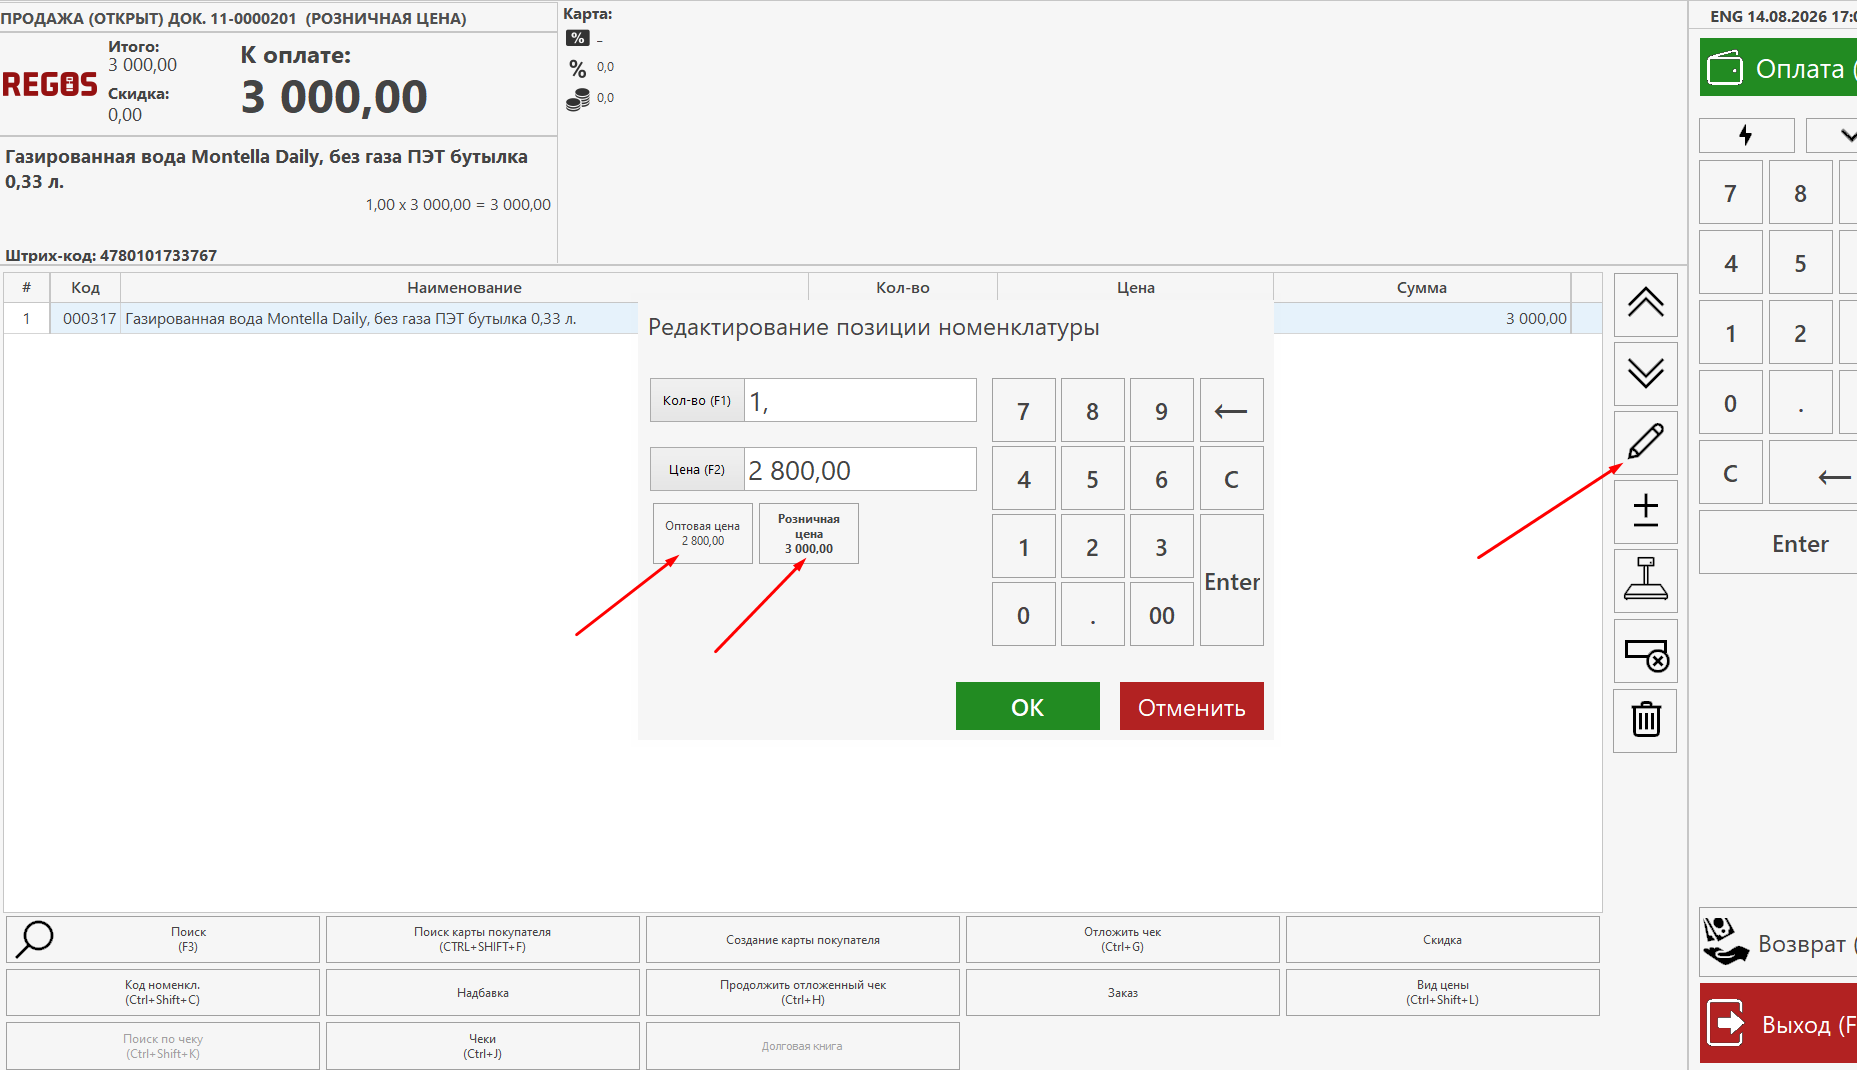Click the pencil edit position icon

click(1645, 442)
